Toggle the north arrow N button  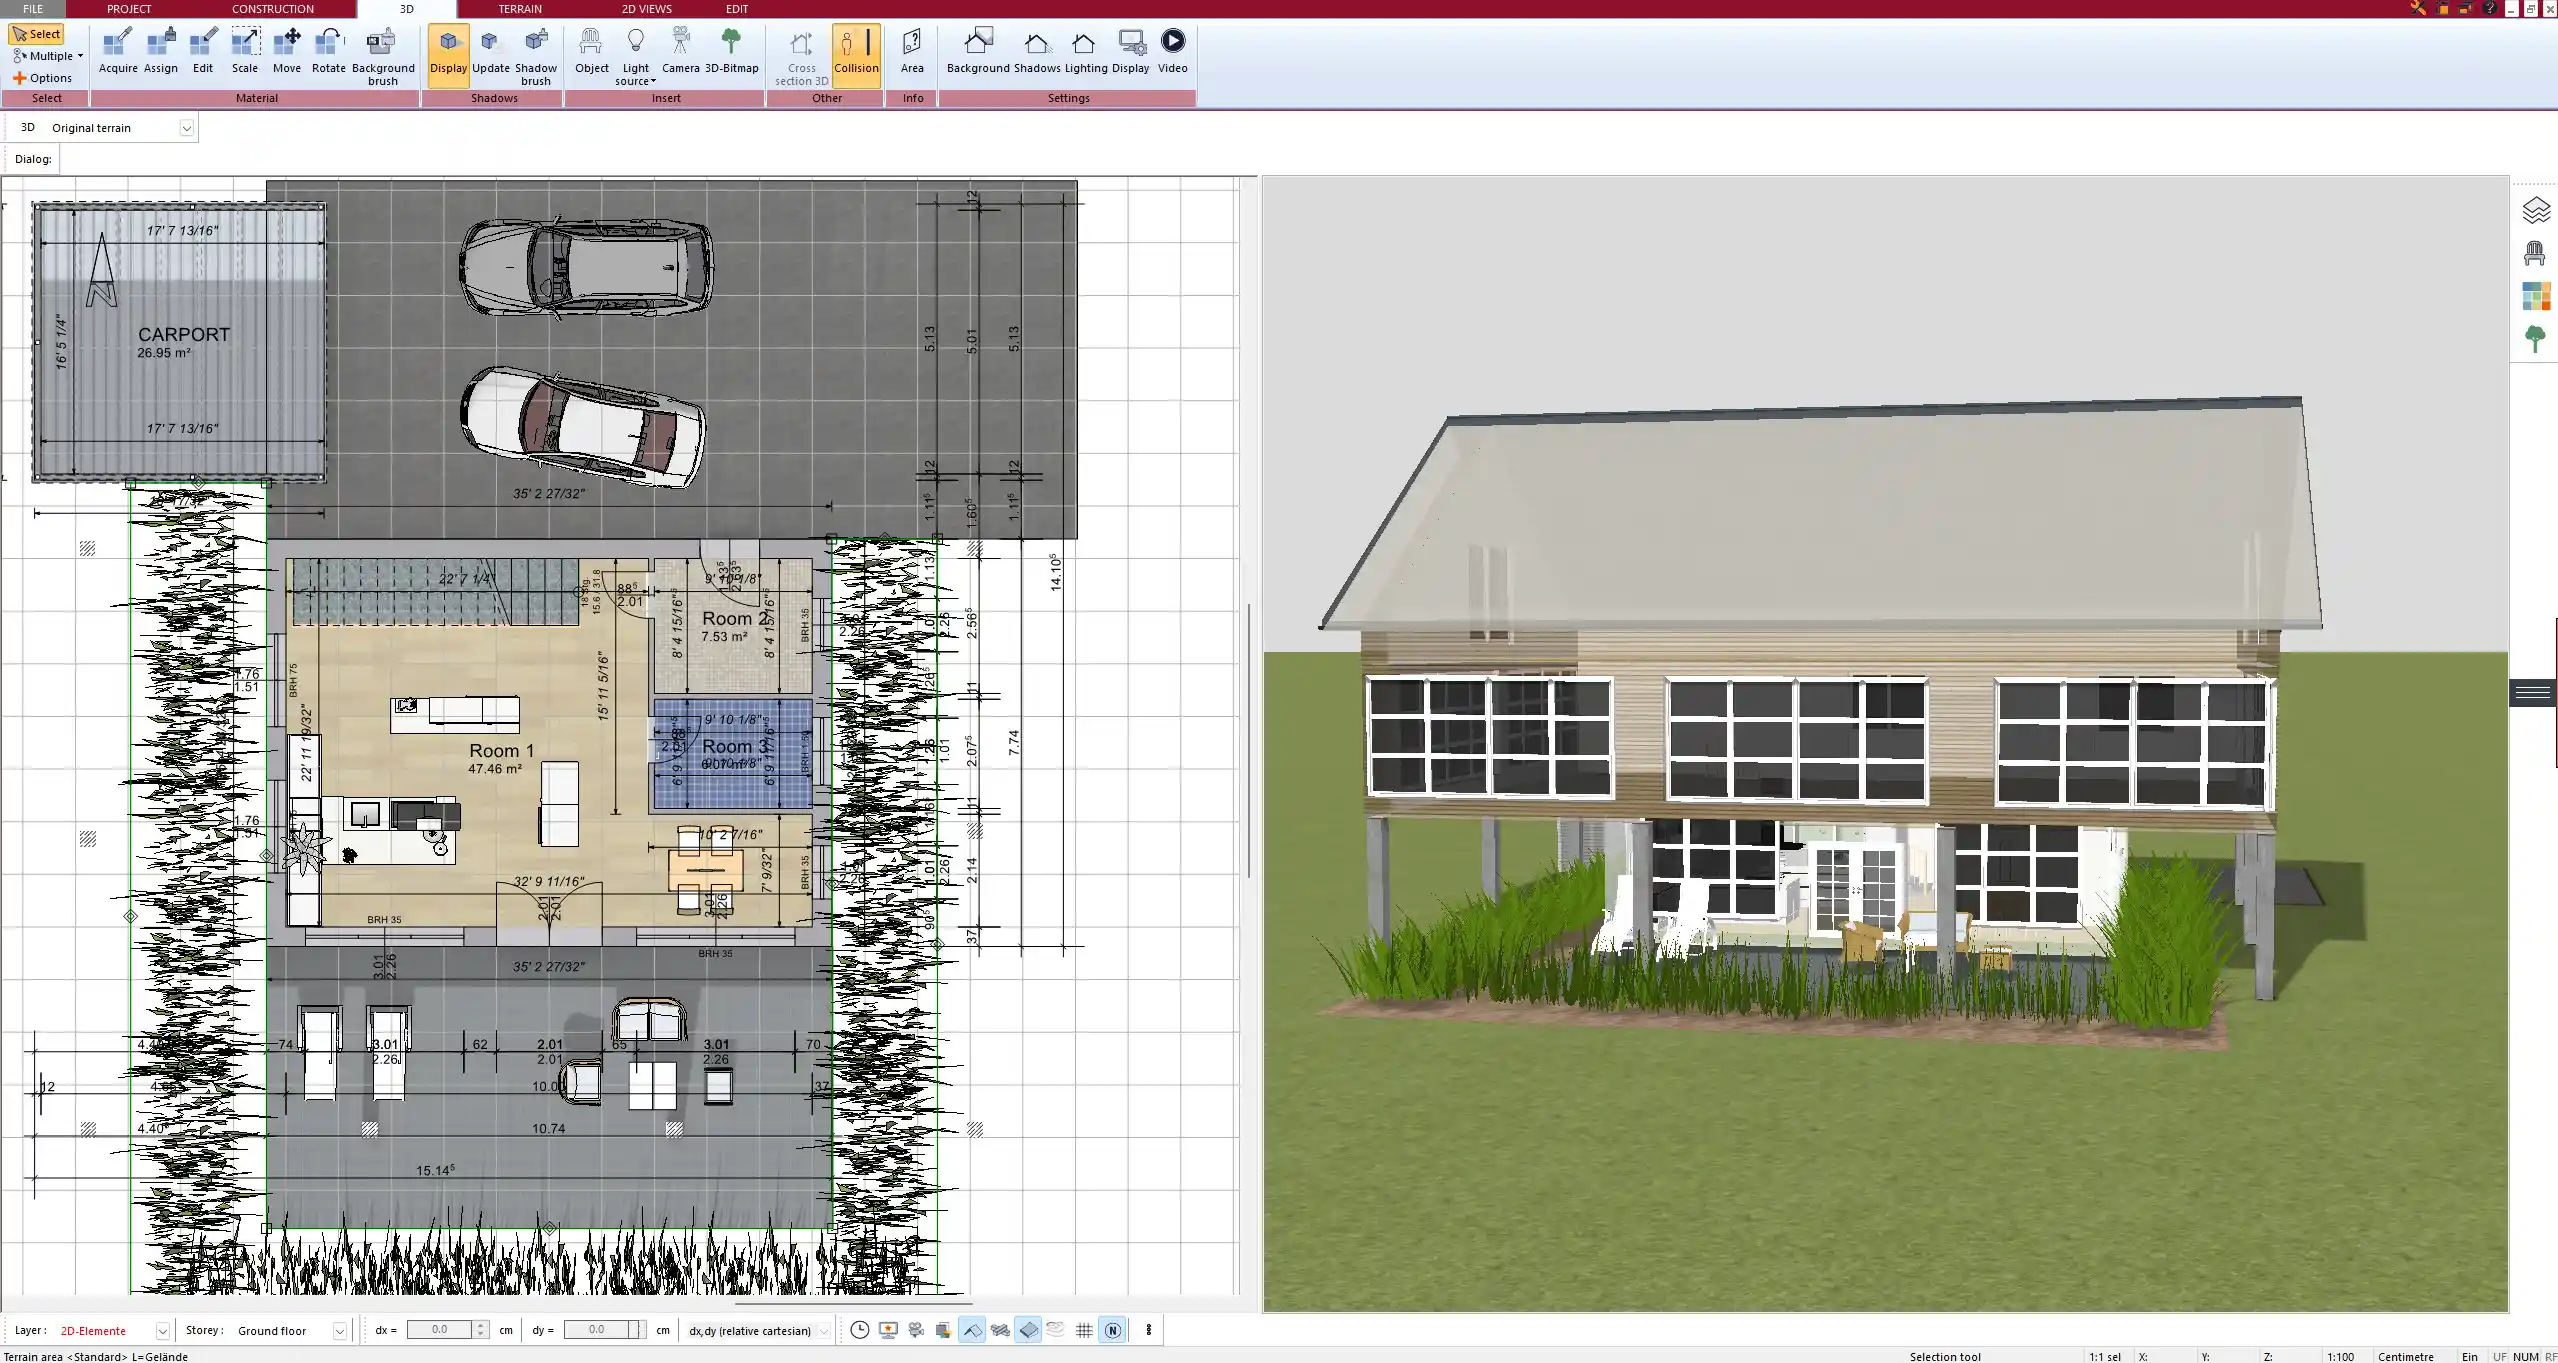1112,1330
